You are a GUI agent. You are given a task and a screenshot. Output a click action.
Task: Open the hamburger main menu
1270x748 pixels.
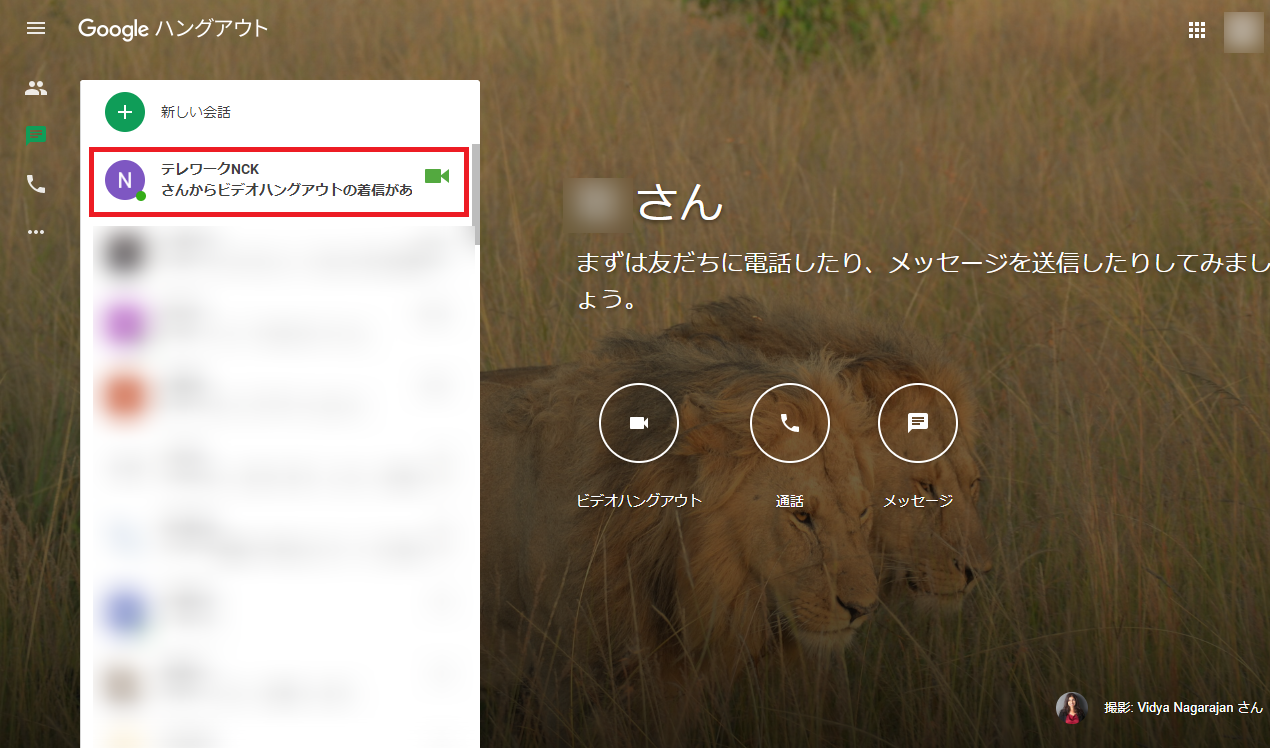pos(36,28)
